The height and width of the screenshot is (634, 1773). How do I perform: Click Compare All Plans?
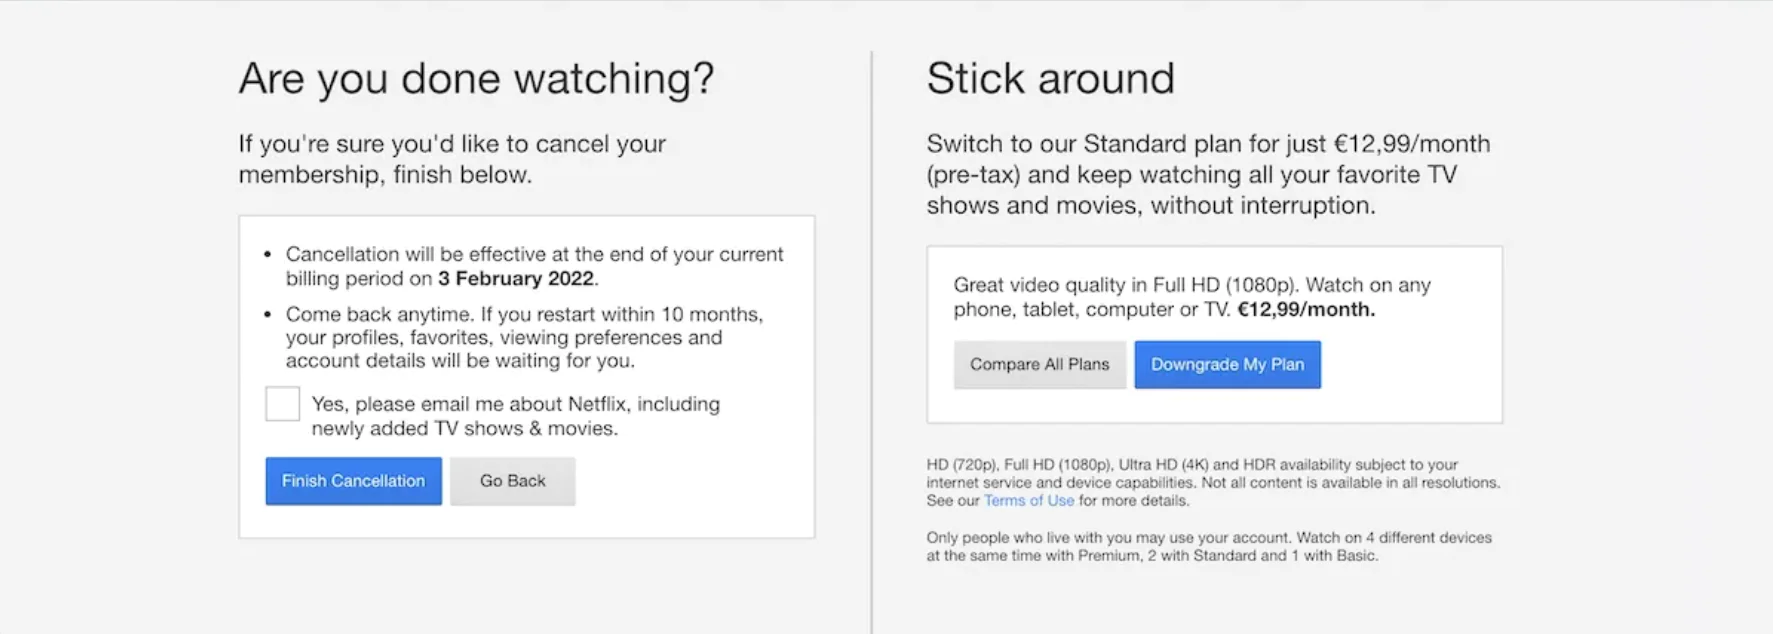point(1039,364)
